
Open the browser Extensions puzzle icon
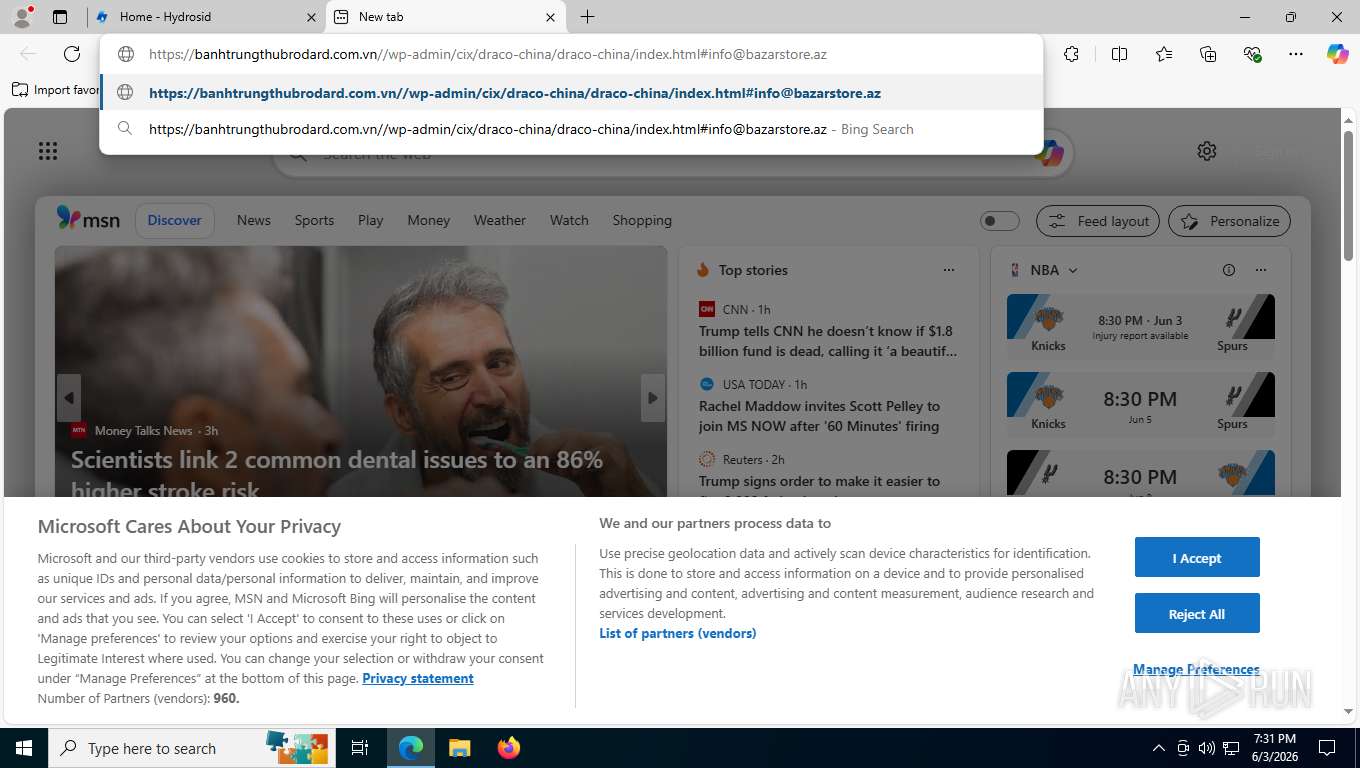coord(1072,54)
